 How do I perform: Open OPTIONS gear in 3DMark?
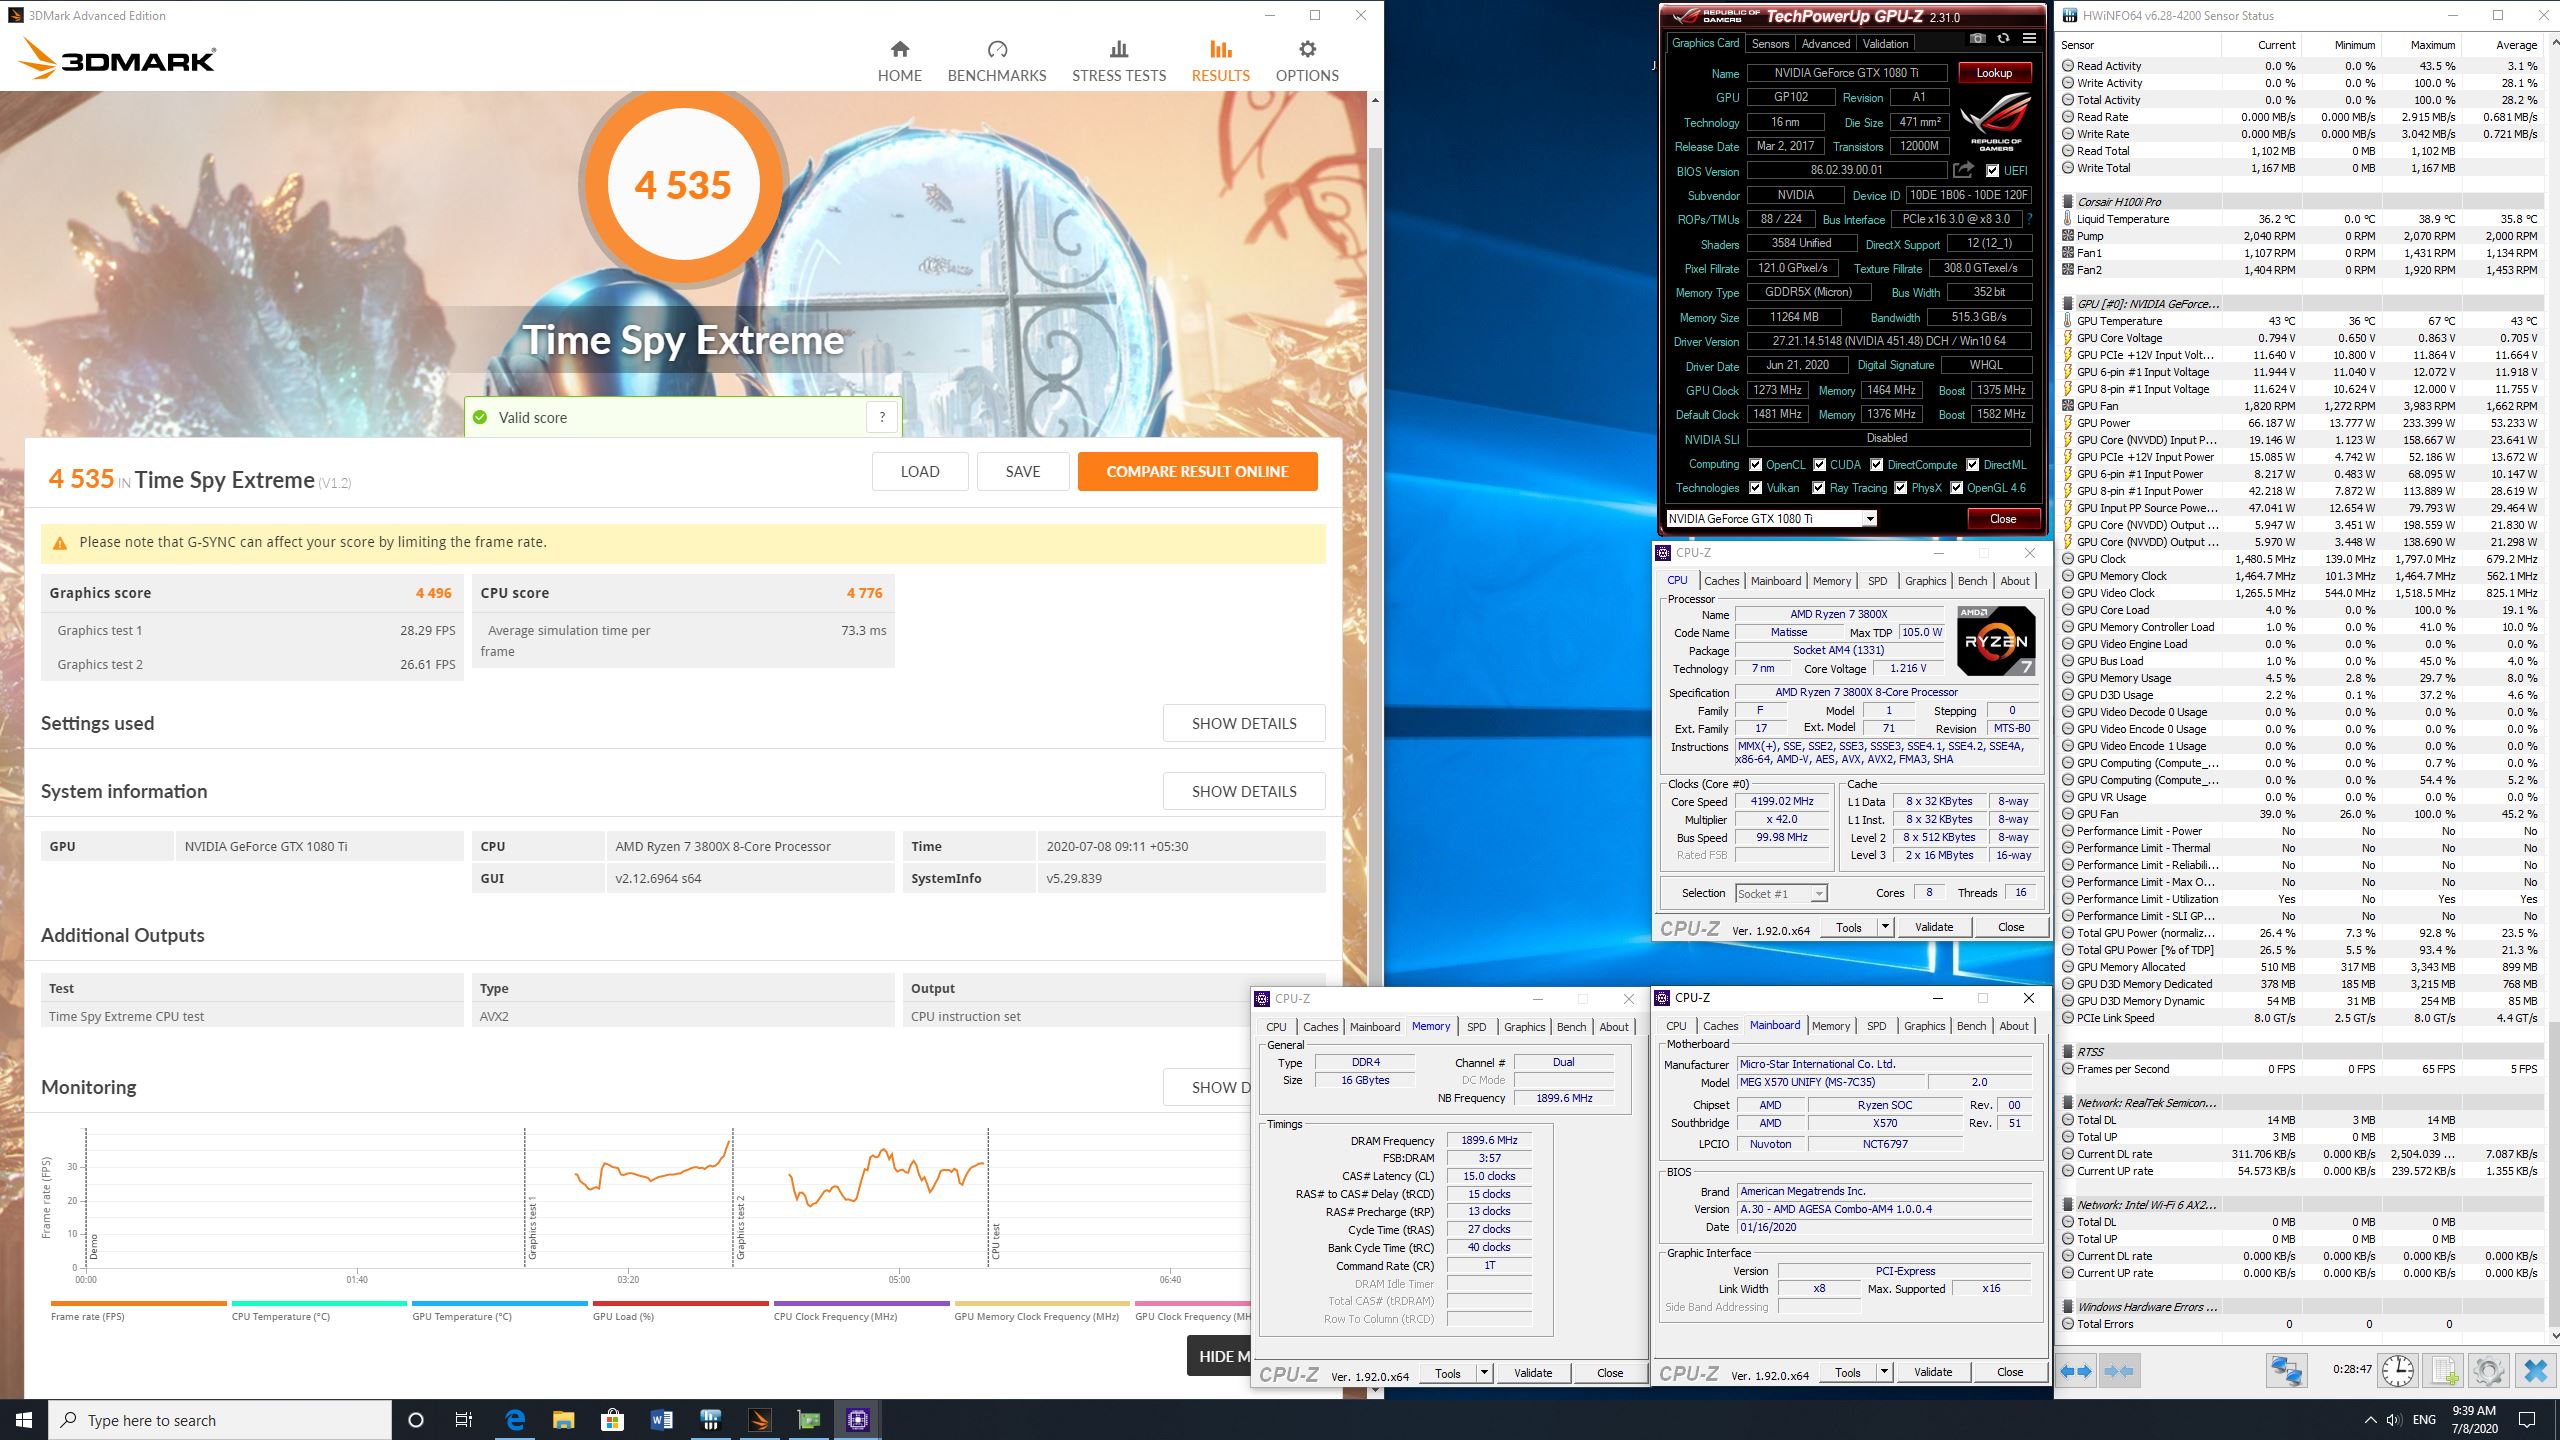pos(1306,61)
